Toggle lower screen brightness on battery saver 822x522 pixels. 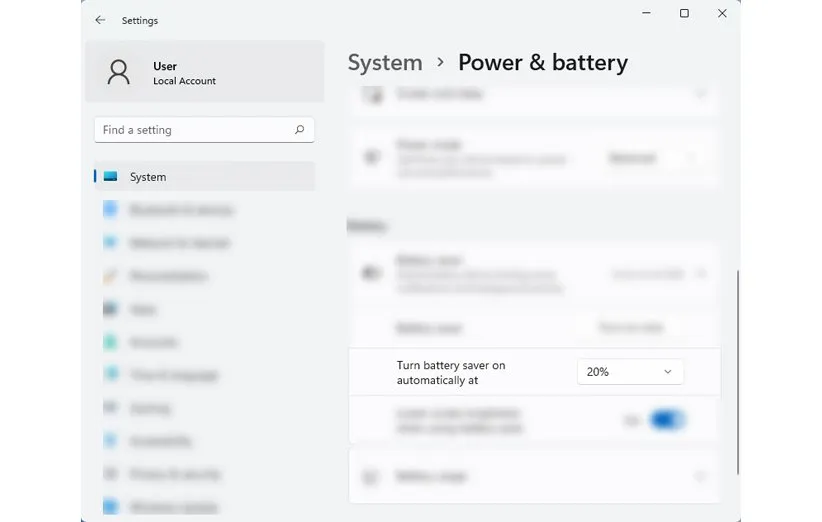coord(667,421)
